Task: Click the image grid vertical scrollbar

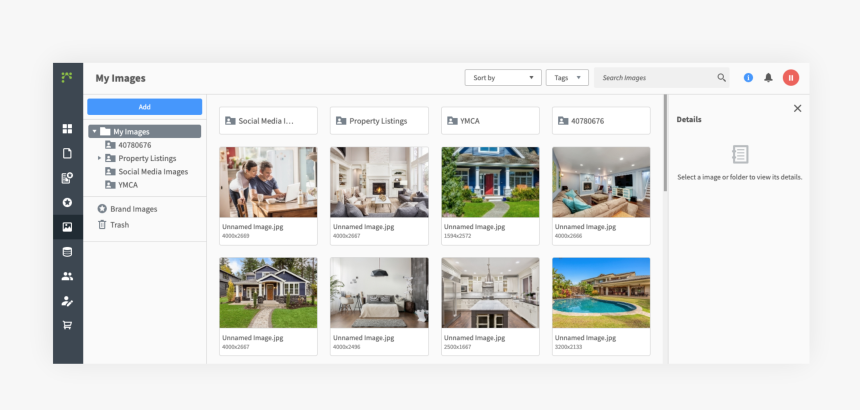Action: pyautogui.click(x=666, y=143)
